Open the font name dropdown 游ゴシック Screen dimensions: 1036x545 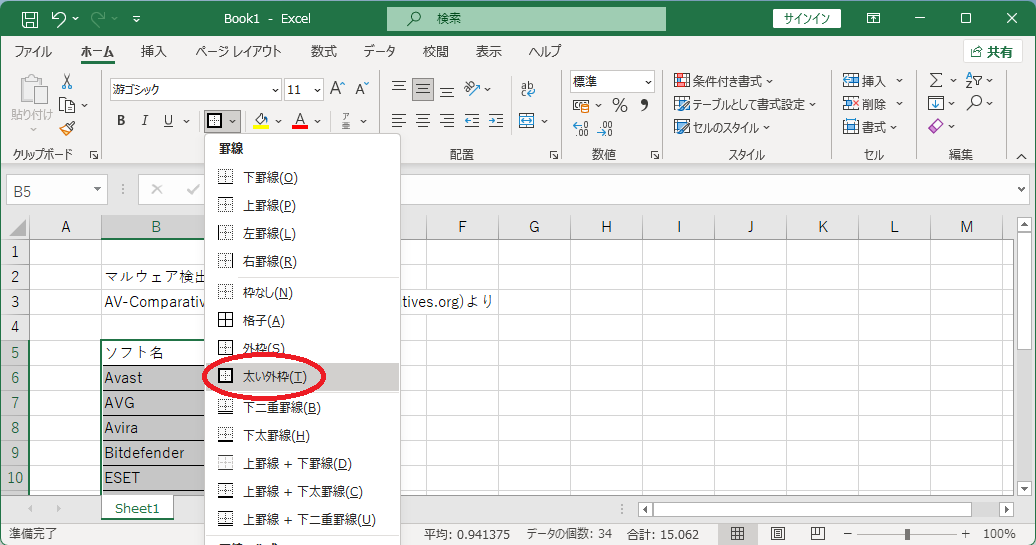pyautogui.click(x=275, y=90)
